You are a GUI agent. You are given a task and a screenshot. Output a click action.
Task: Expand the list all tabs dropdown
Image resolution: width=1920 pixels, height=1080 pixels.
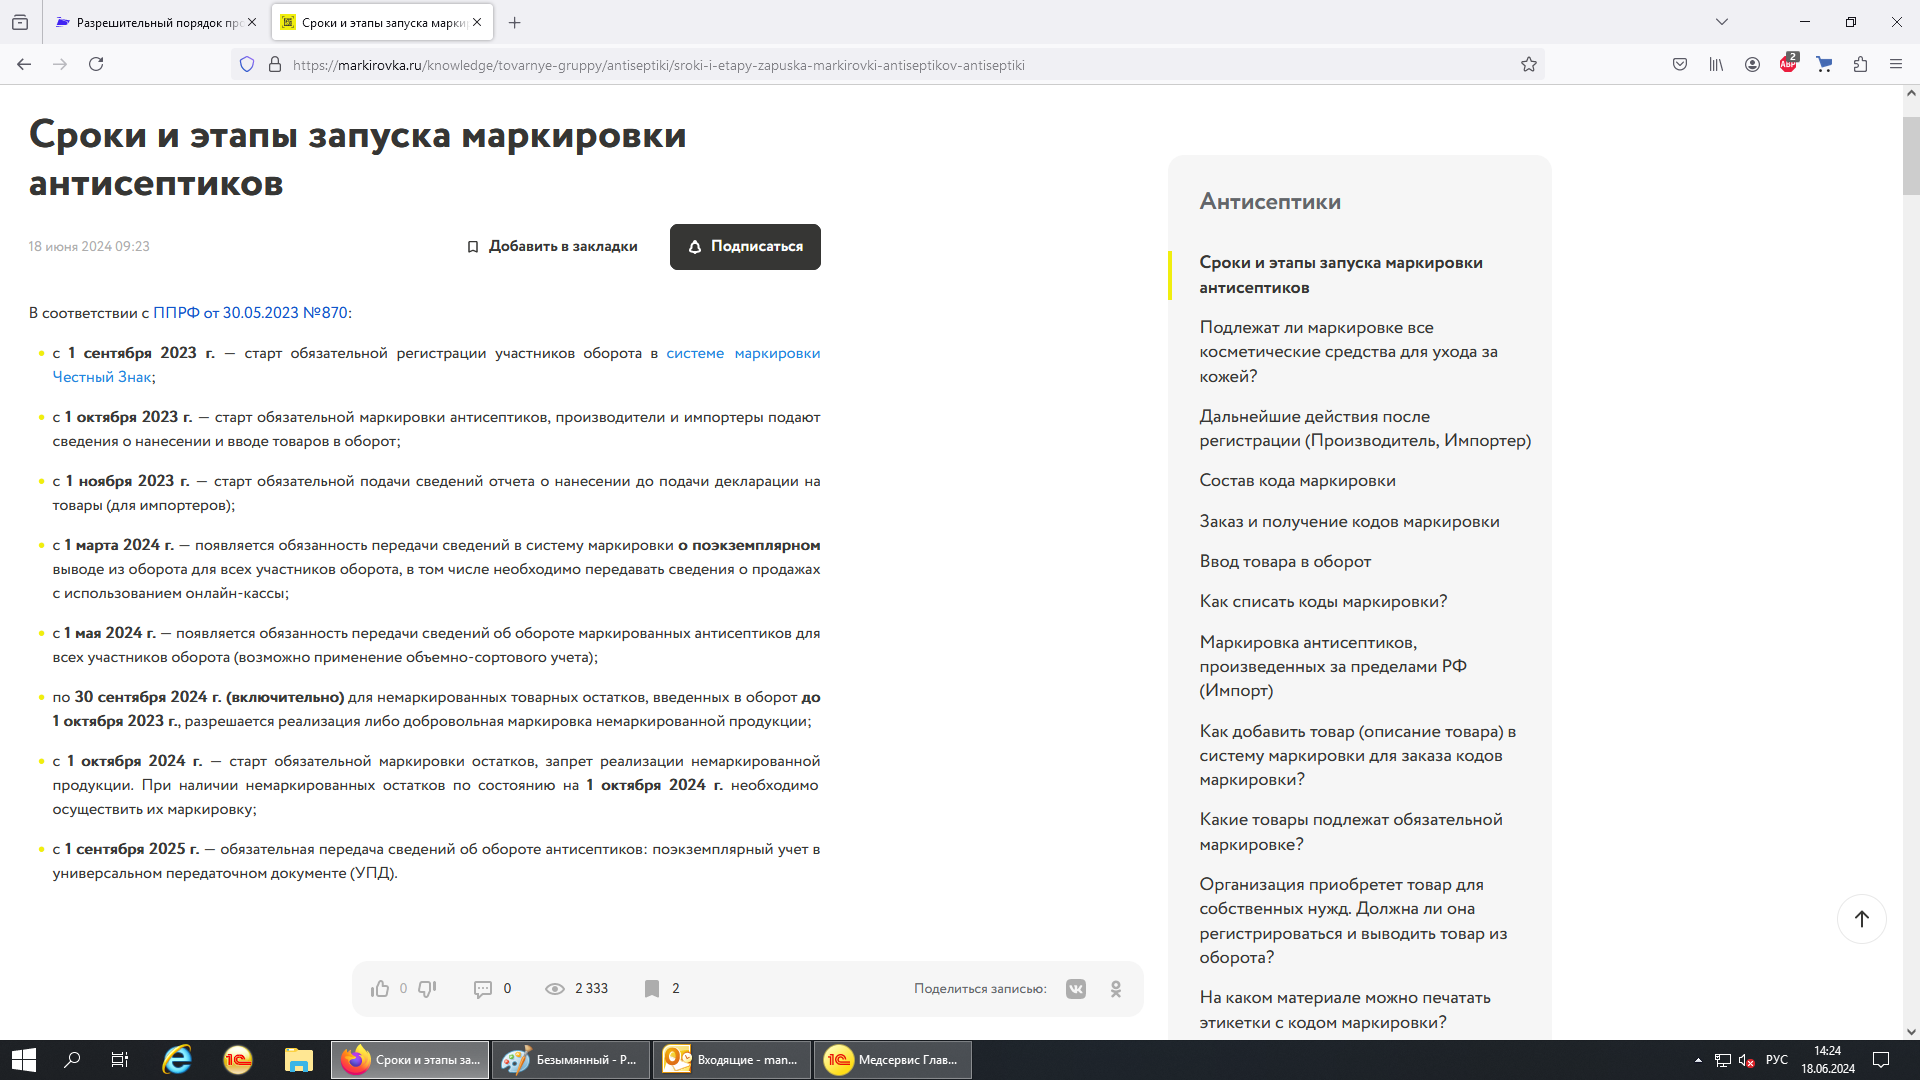tap(1721, 22)
